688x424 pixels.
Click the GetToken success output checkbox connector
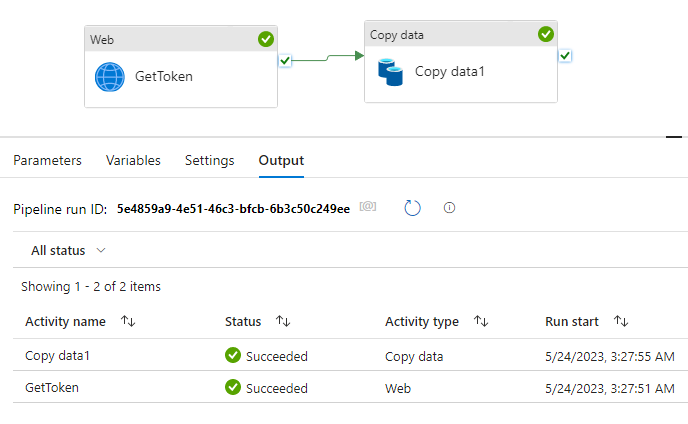click(x=285, y=61)
